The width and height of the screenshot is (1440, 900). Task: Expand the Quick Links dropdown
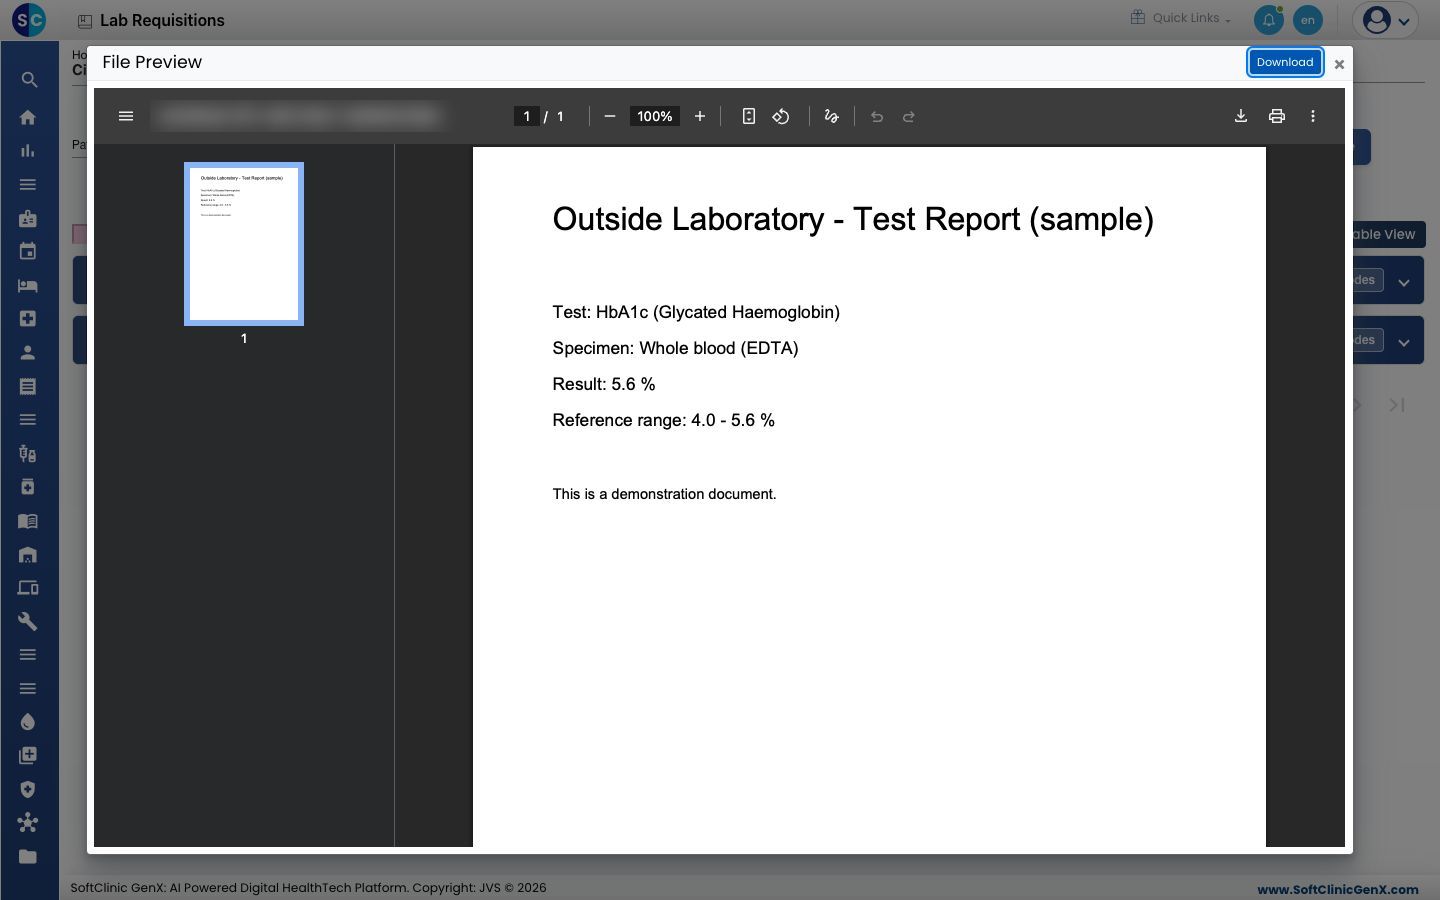(x=1181, y=18)
